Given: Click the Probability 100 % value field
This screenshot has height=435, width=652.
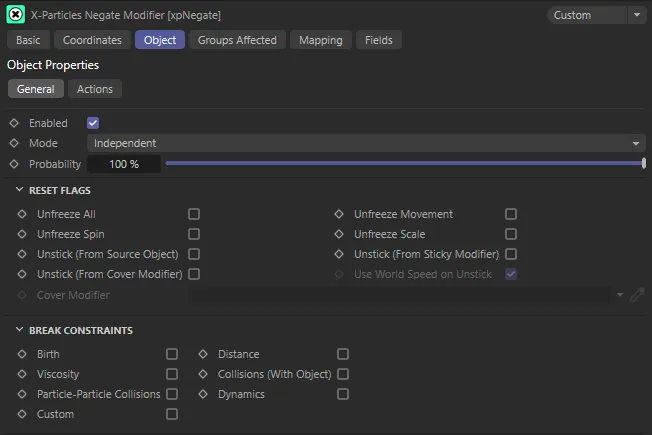Looking at the screenshot, I should (x=124, y=163).
